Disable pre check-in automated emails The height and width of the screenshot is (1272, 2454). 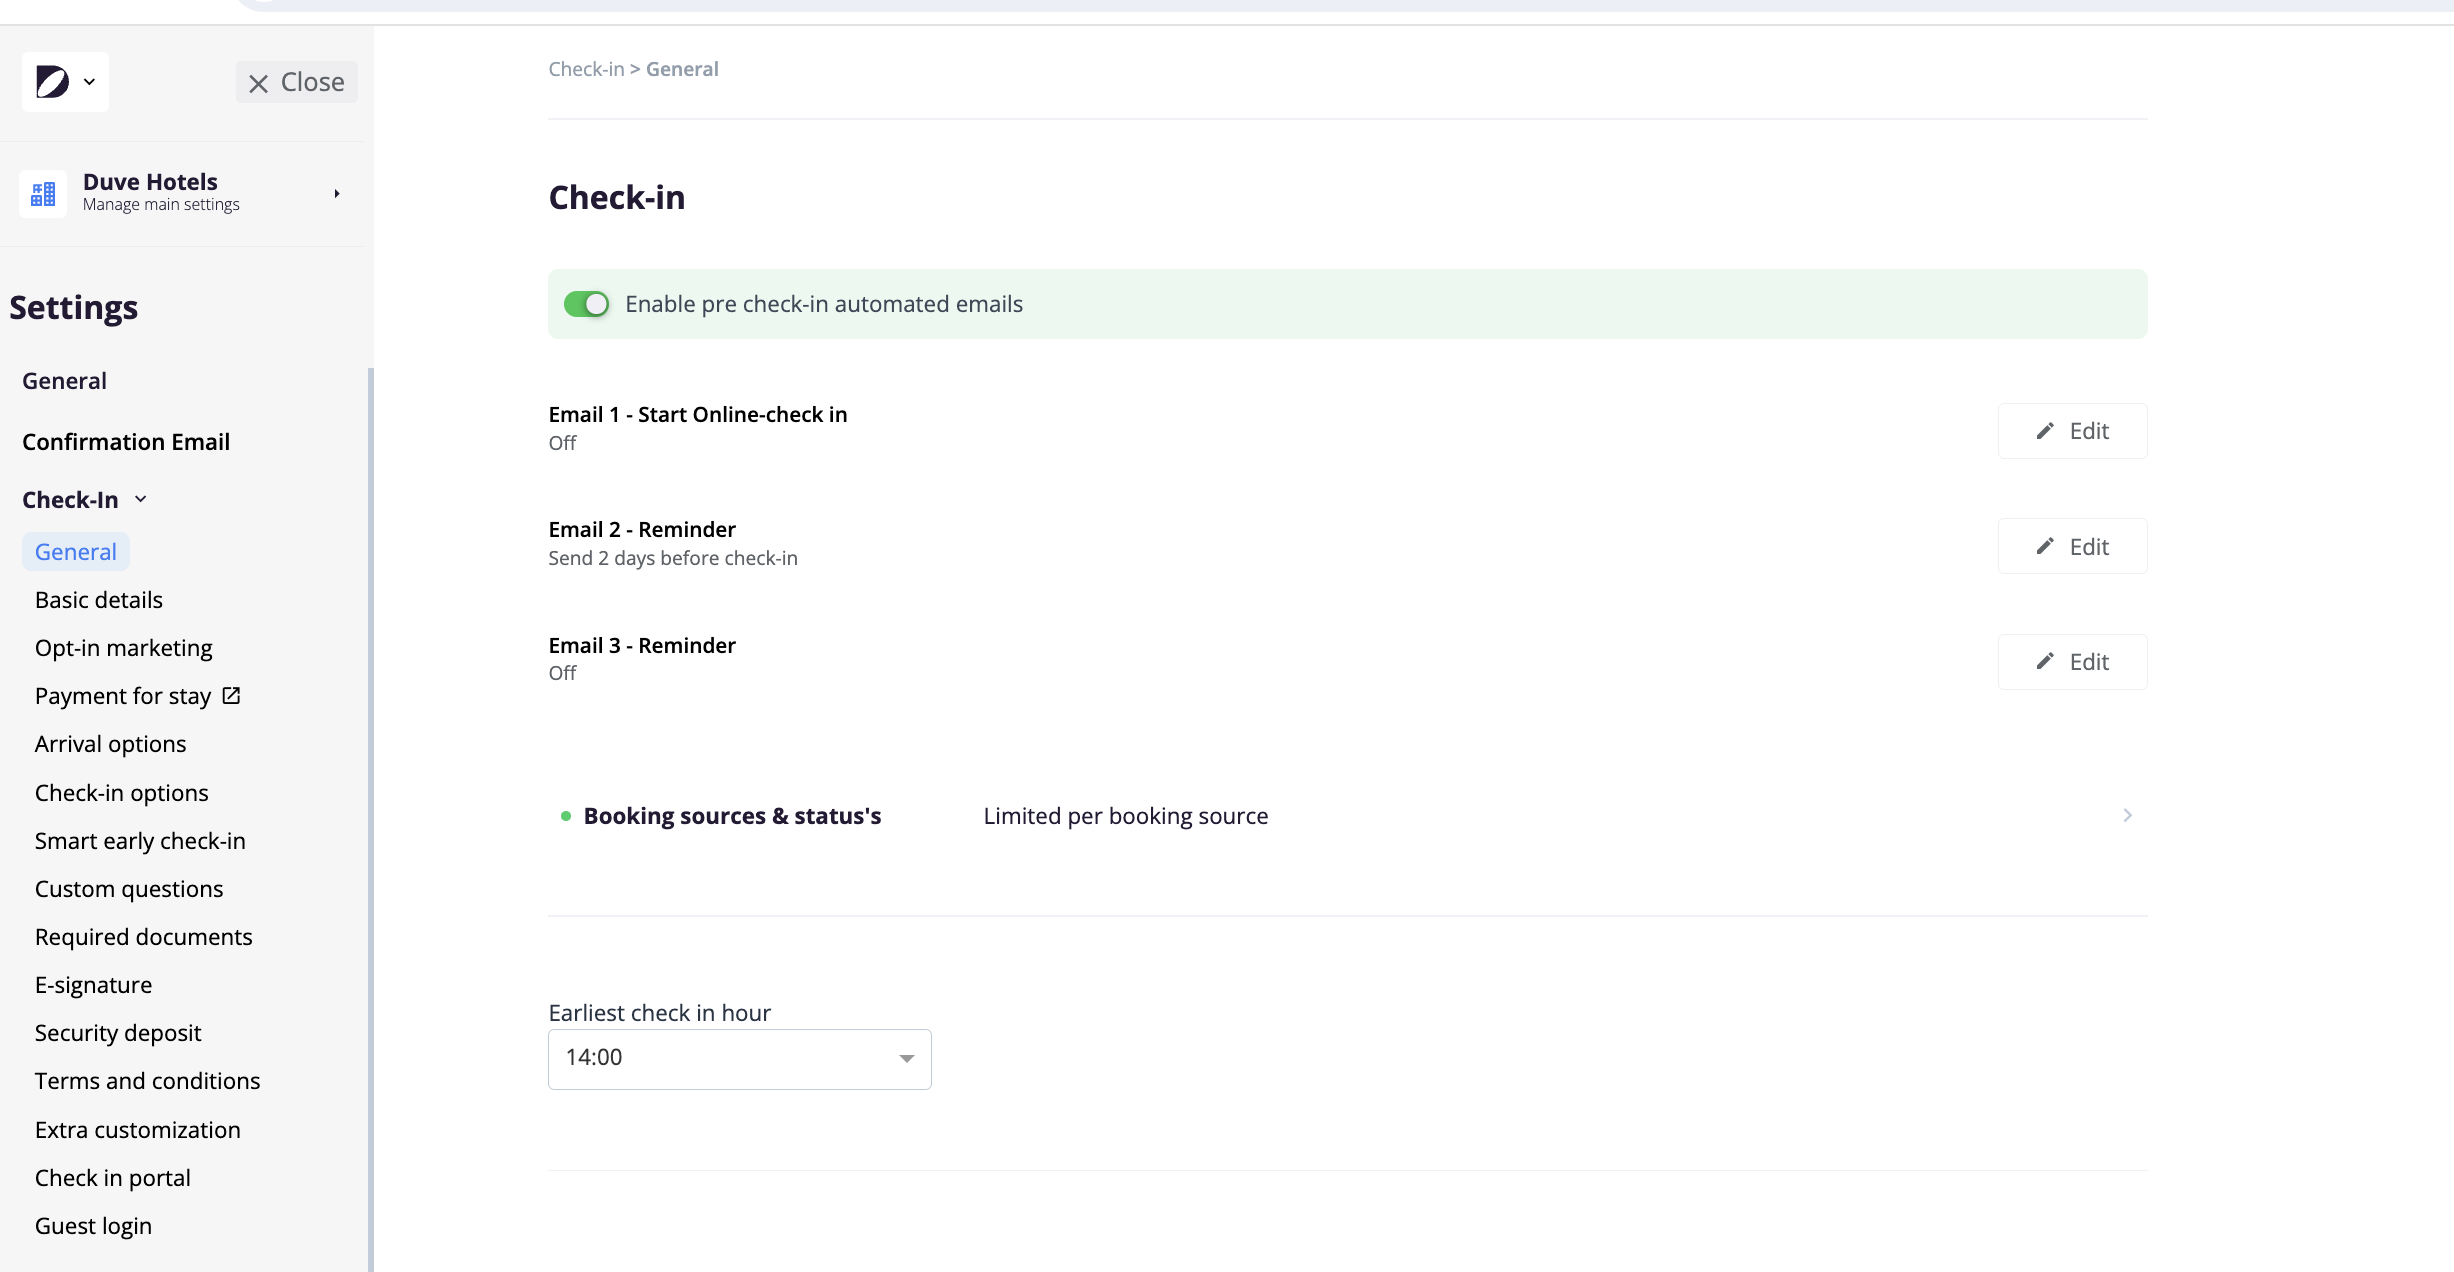(587, 304)
